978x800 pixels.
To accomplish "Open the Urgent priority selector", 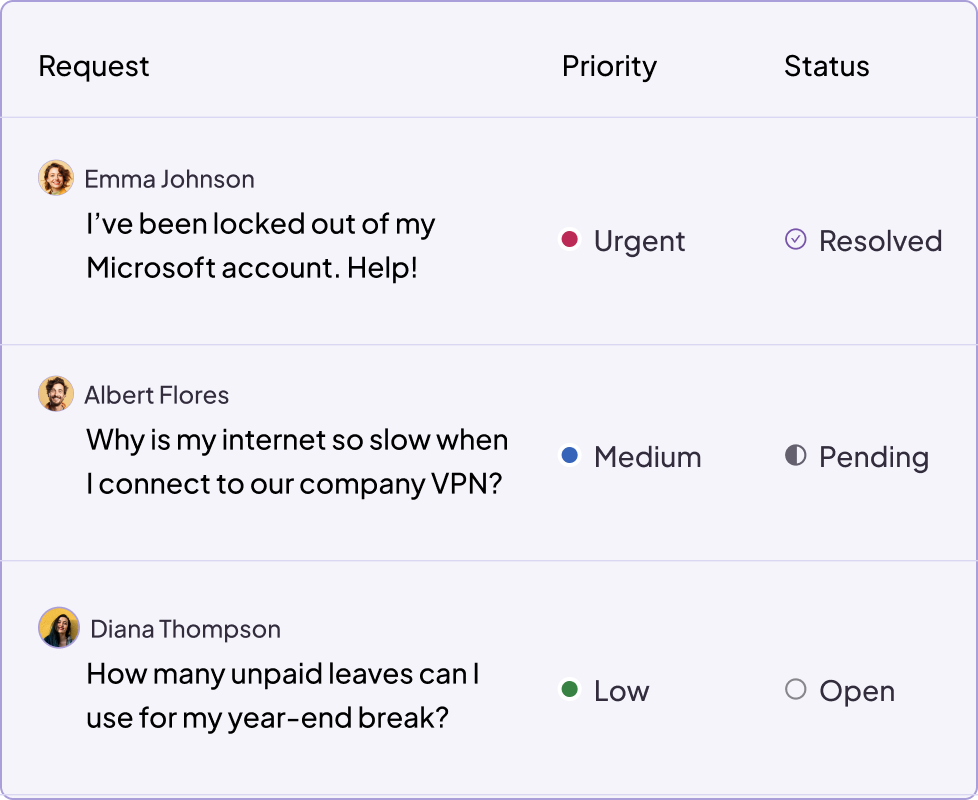I will pos(624,240).
